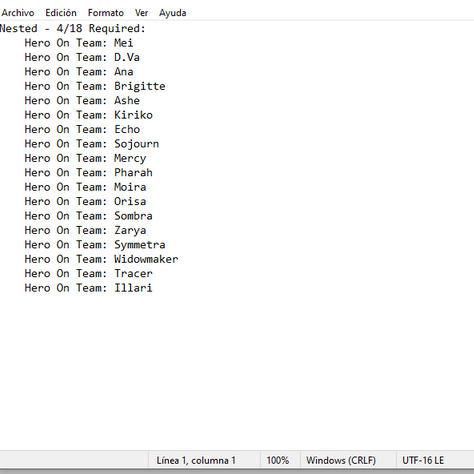Click the 'Hero On Team: Moira' line
474x474 pixels.
(85, 187)
